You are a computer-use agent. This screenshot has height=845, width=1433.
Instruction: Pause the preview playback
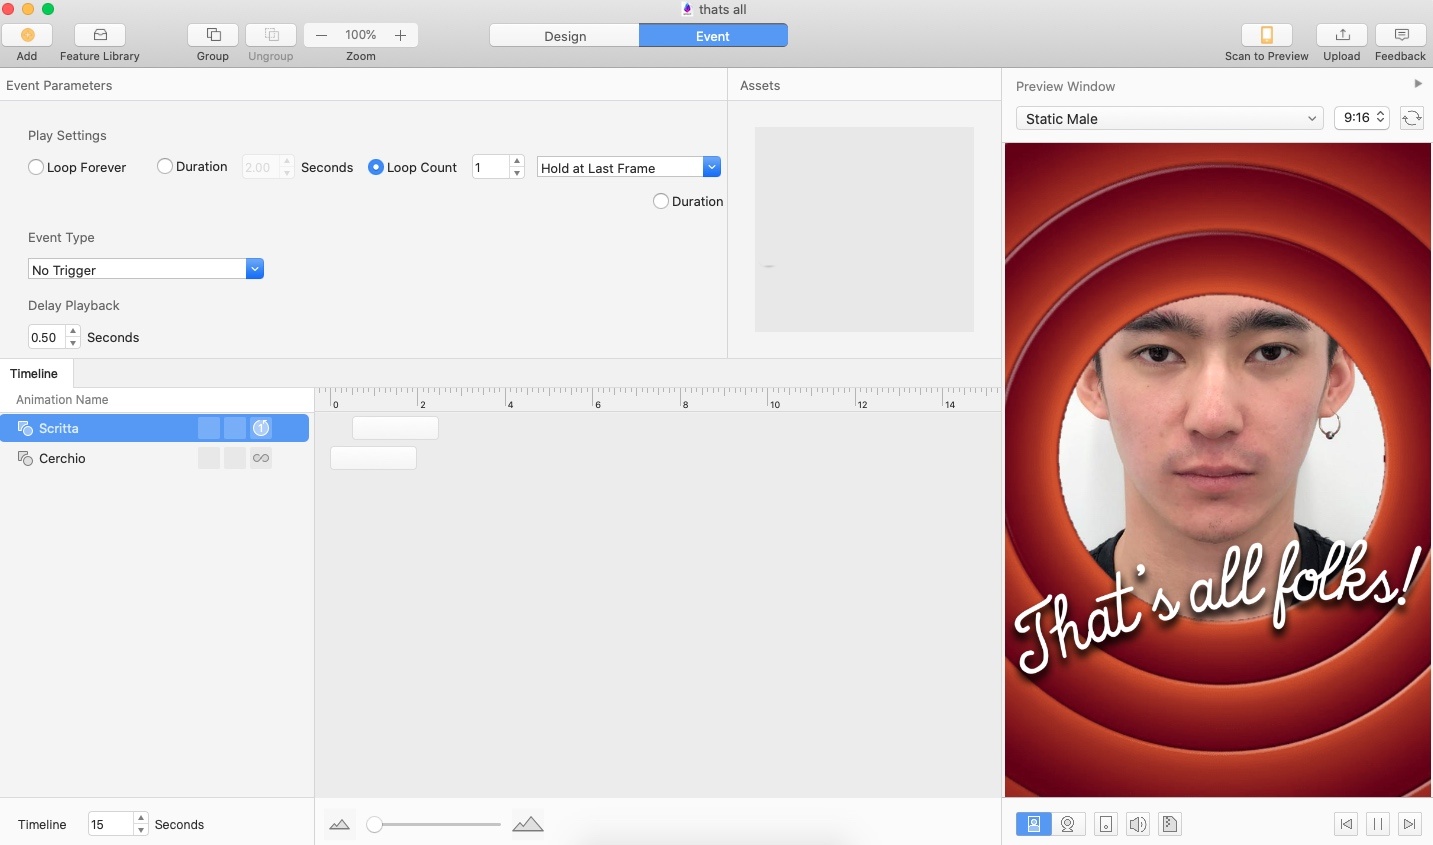(1378, 824)
